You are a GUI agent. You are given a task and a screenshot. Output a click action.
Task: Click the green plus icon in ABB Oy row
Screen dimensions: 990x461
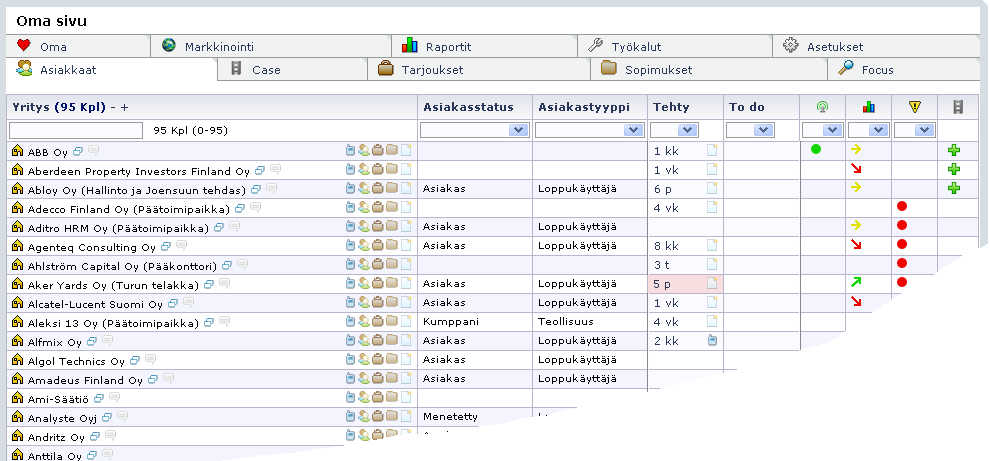[954, 150]
